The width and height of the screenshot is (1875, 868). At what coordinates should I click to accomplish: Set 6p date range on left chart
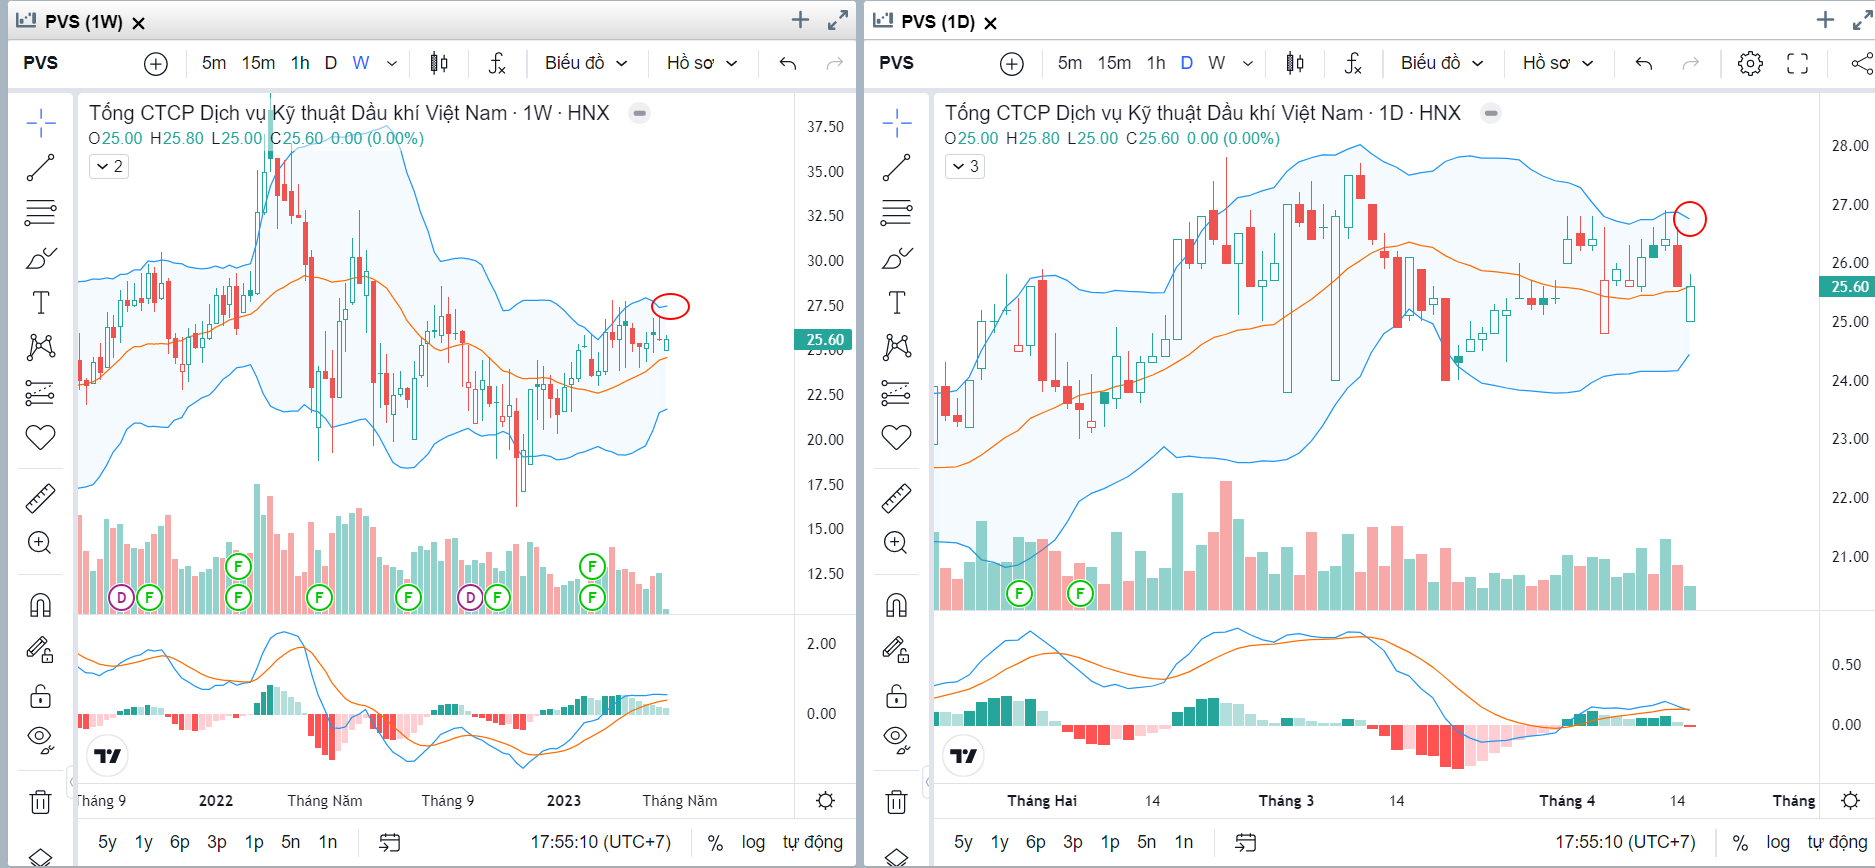click(180, 842)
